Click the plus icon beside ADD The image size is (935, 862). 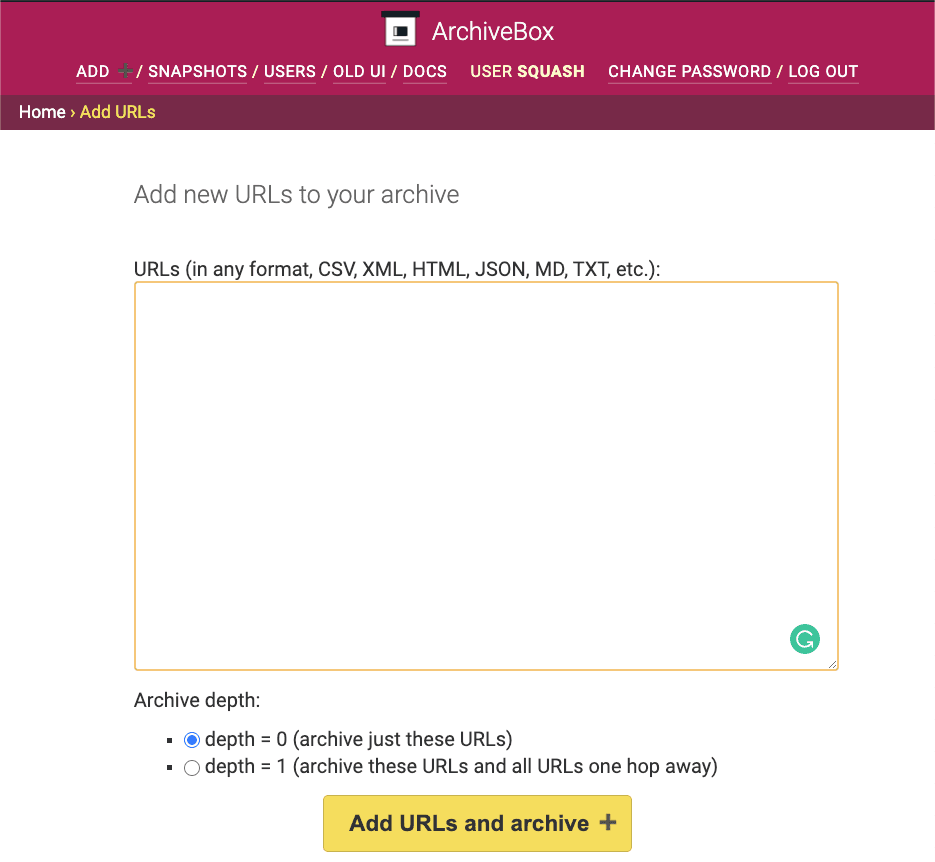pos(125,71)
